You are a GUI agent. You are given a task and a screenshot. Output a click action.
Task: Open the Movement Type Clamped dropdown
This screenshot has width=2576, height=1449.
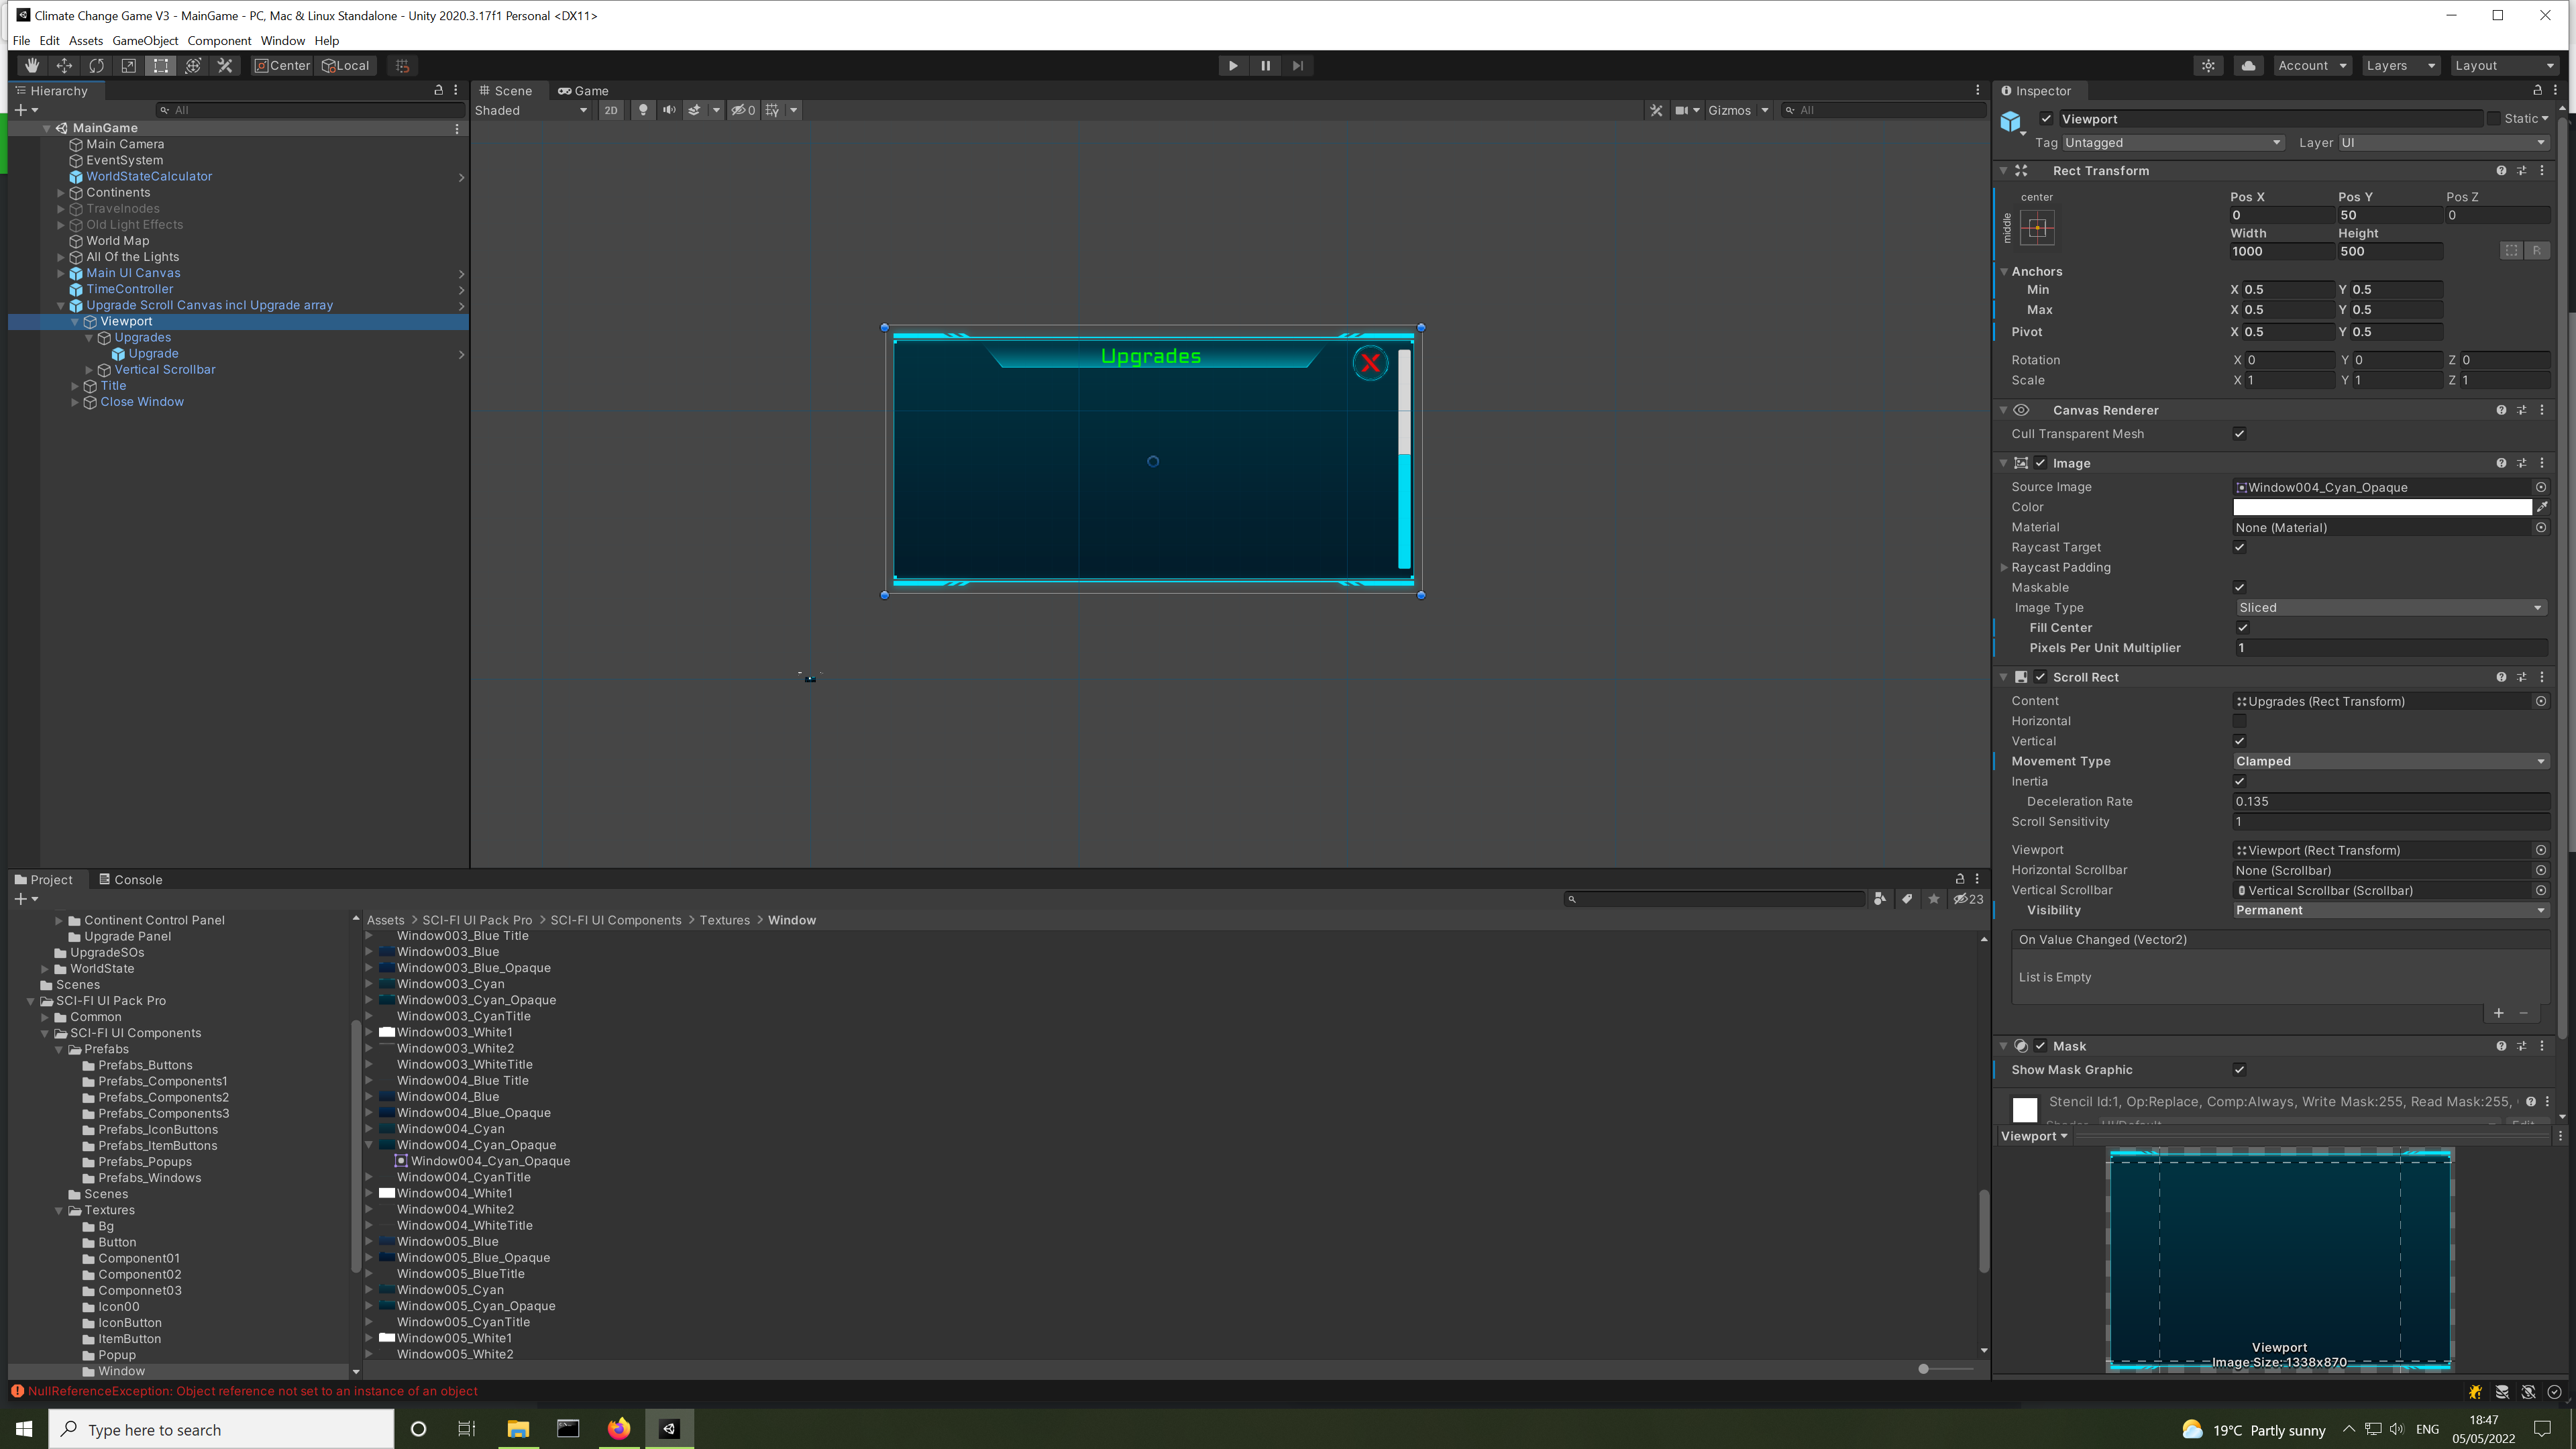(2390, 761)
